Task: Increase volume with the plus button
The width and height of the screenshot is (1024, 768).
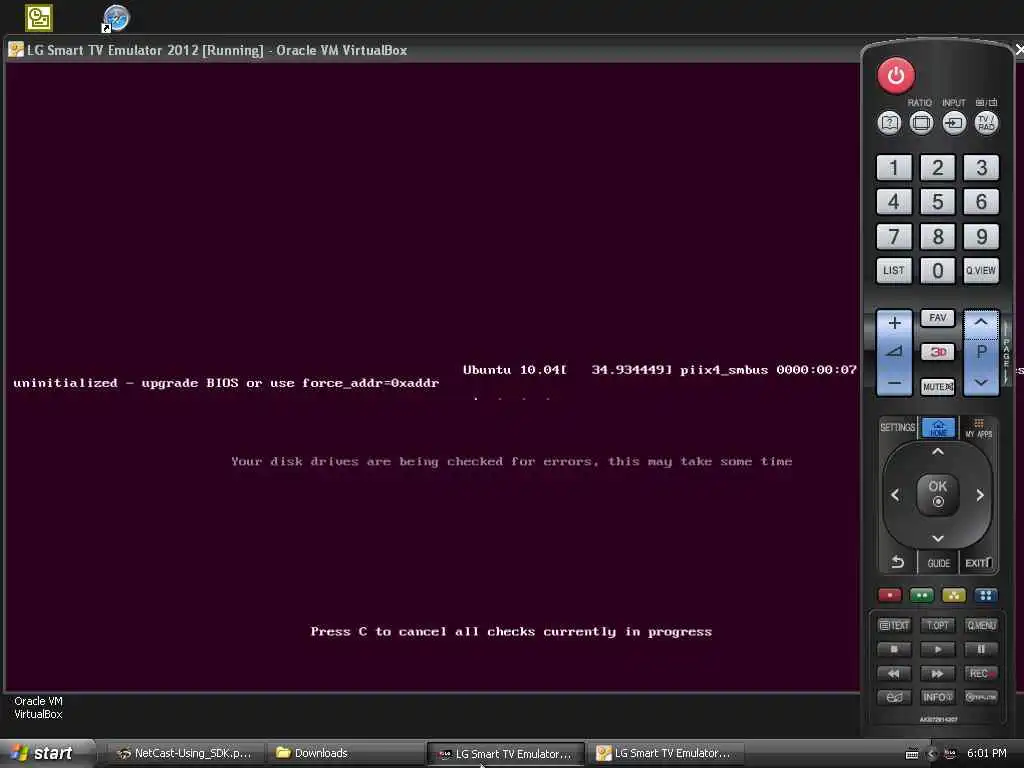Action: pyautogui.click(x=894, y=323)
